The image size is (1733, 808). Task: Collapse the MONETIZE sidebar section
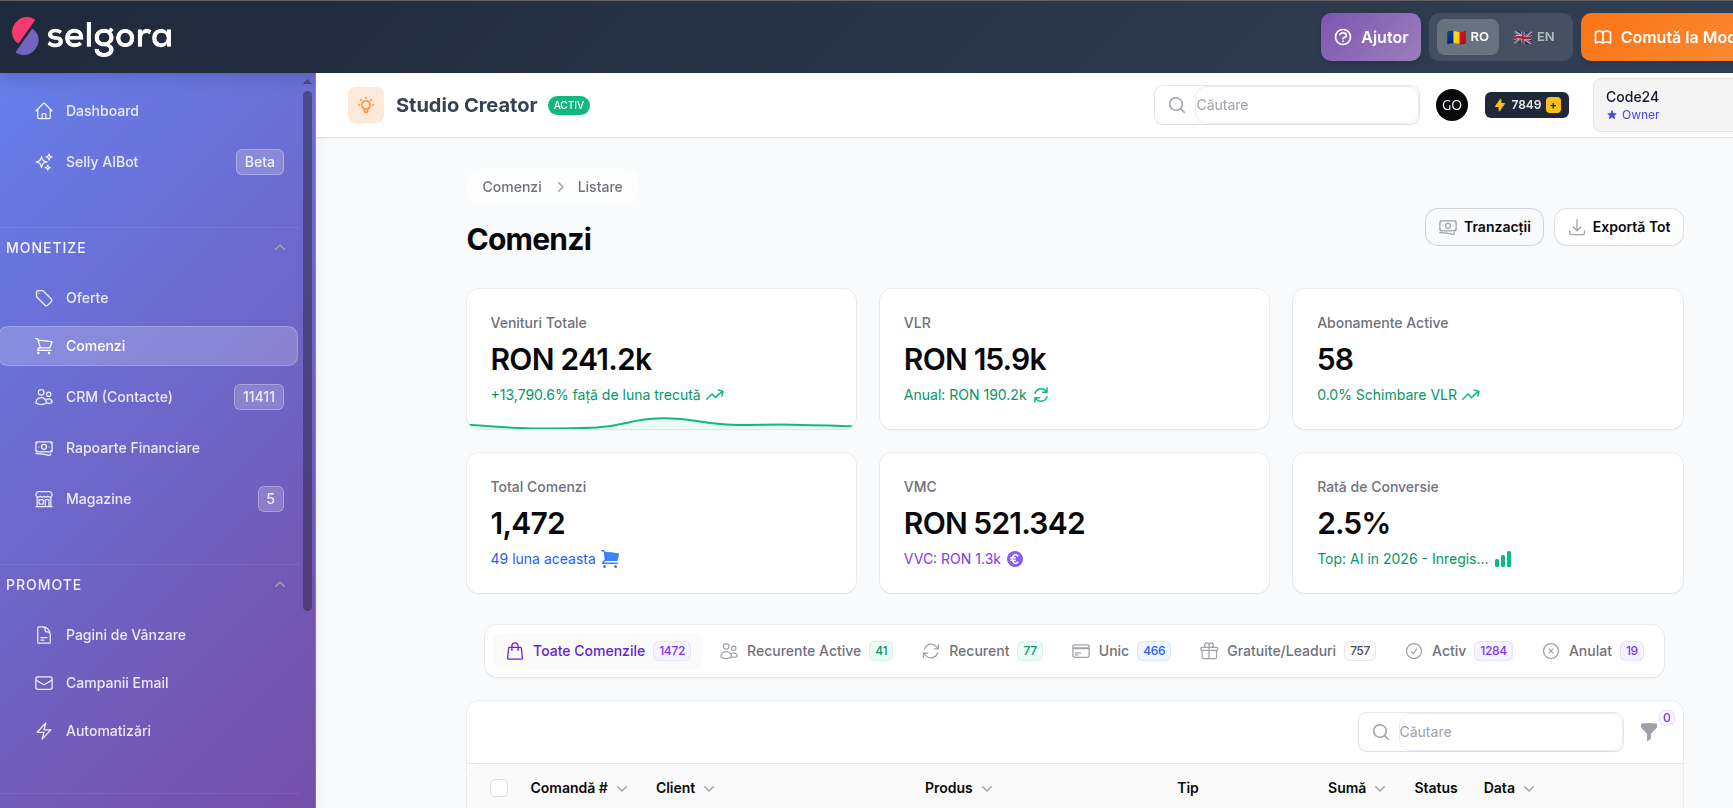280,248
